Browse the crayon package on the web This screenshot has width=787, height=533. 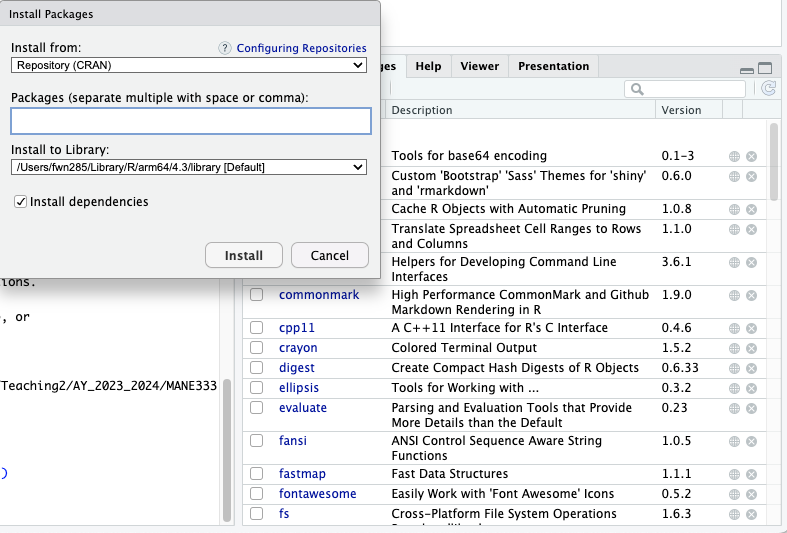[x=734, y=348]
